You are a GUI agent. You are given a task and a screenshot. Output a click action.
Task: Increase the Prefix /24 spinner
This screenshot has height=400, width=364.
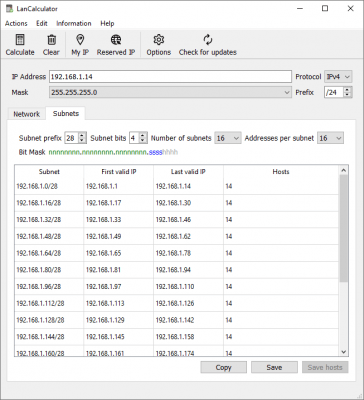[x=347, y=90]
